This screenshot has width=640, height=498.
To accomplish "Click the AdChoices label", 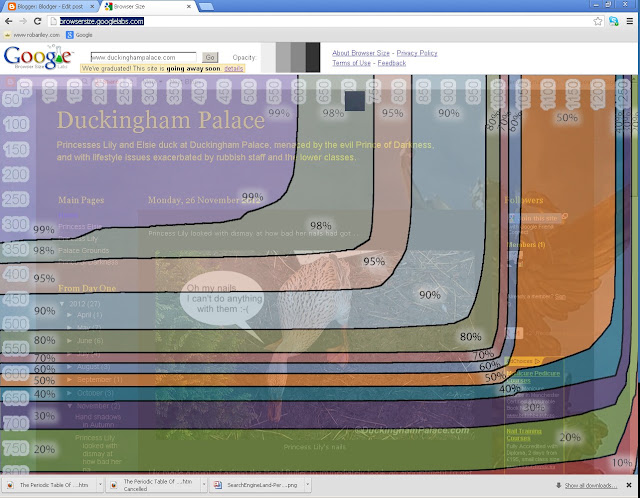I will point(524,361).
